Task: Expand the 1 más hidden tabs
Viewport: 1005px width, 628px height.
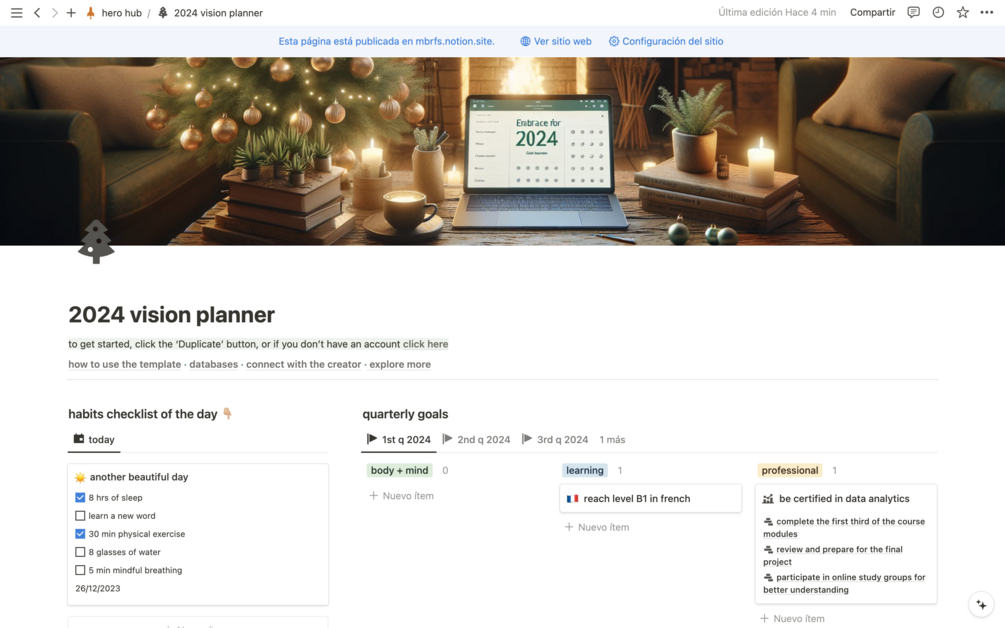Action: click(x=613, y=439)
